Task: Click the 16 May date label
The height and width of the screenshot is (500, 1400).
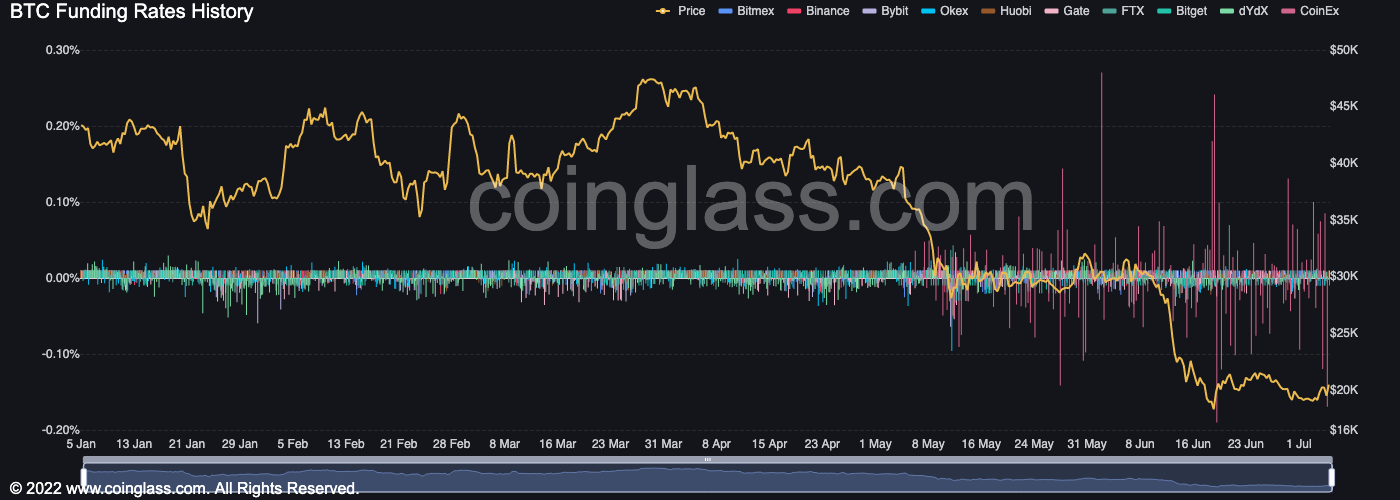Action: coord(981,444)
